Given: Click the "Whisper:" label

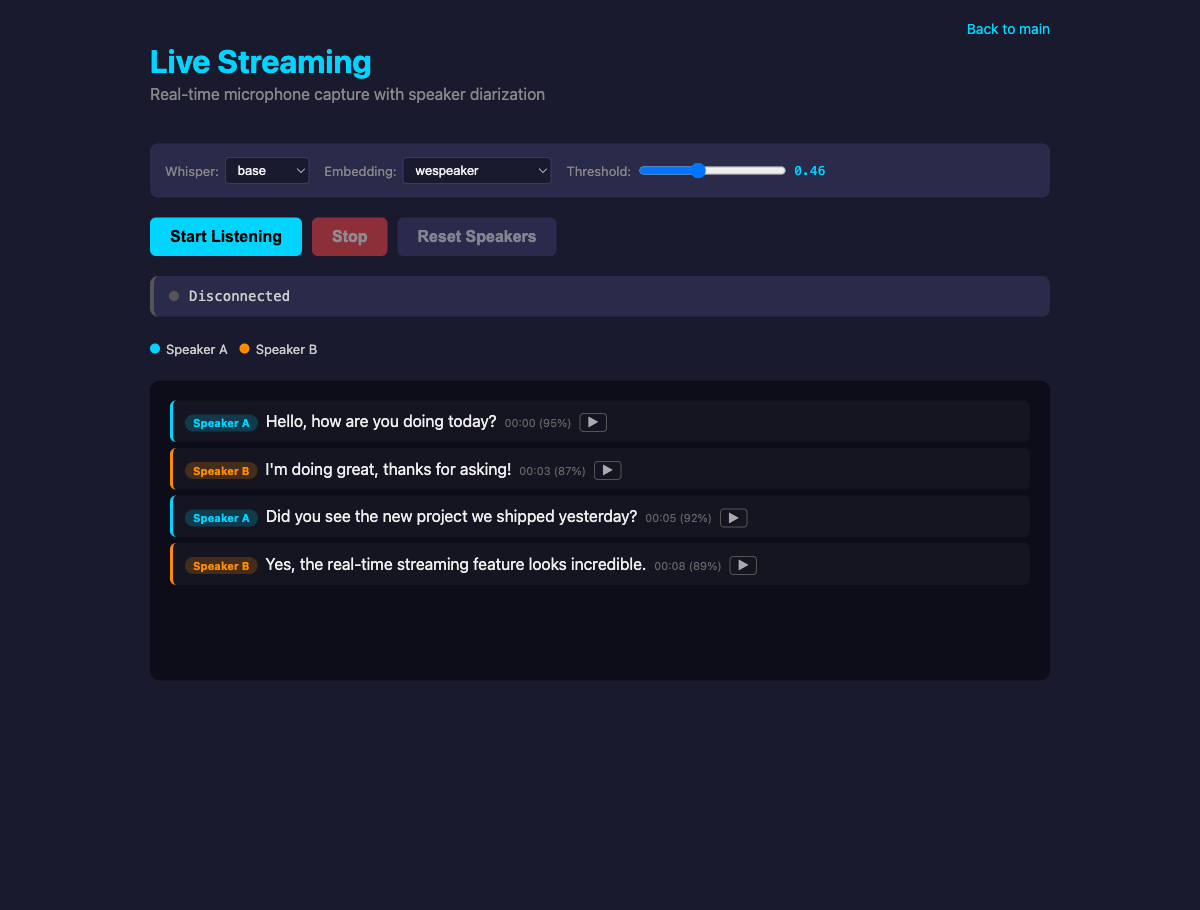Looking at the screenshot, I should coord(192,171).
